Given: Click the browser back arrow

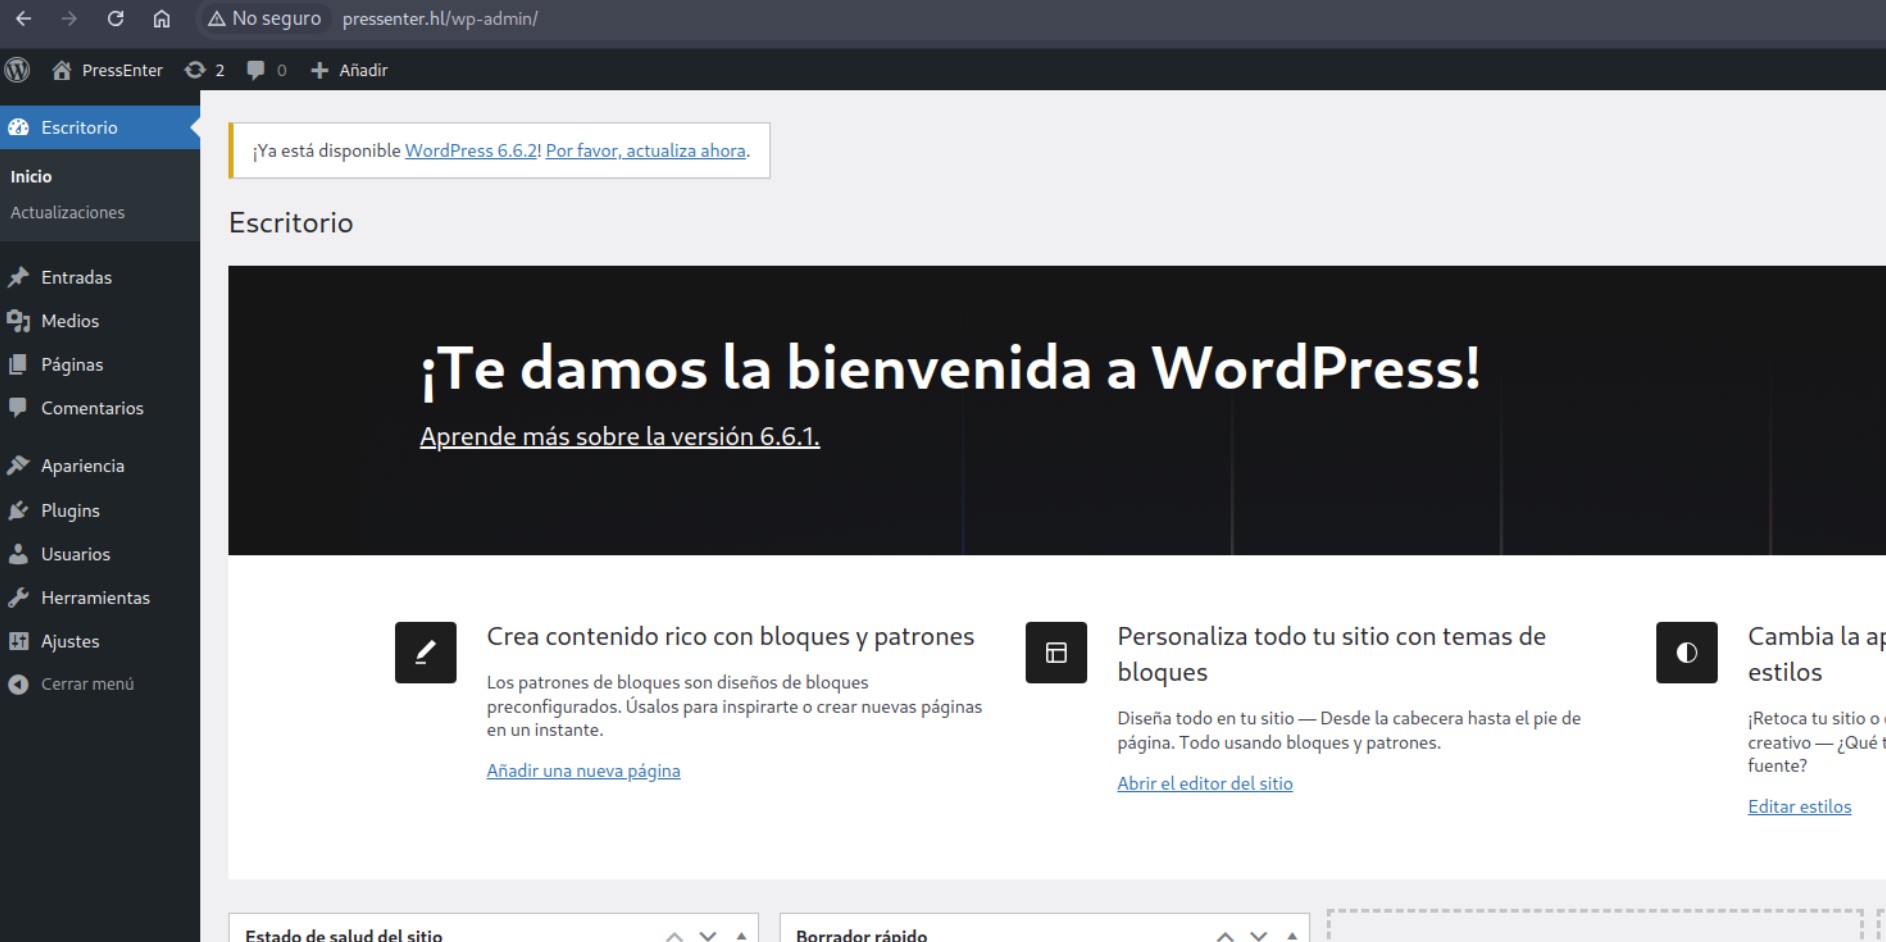Looking at the screenshot, I should point(24,18).
